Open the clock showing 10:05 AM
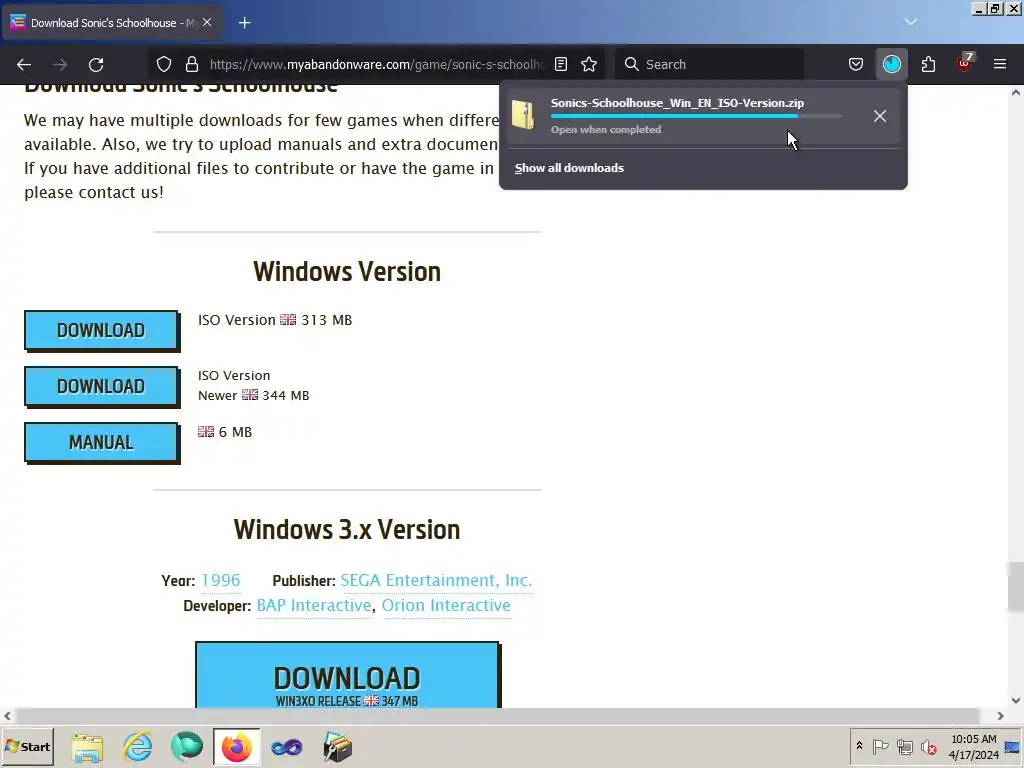Screen dimensions: 1024x768 [x=974, y=746]
